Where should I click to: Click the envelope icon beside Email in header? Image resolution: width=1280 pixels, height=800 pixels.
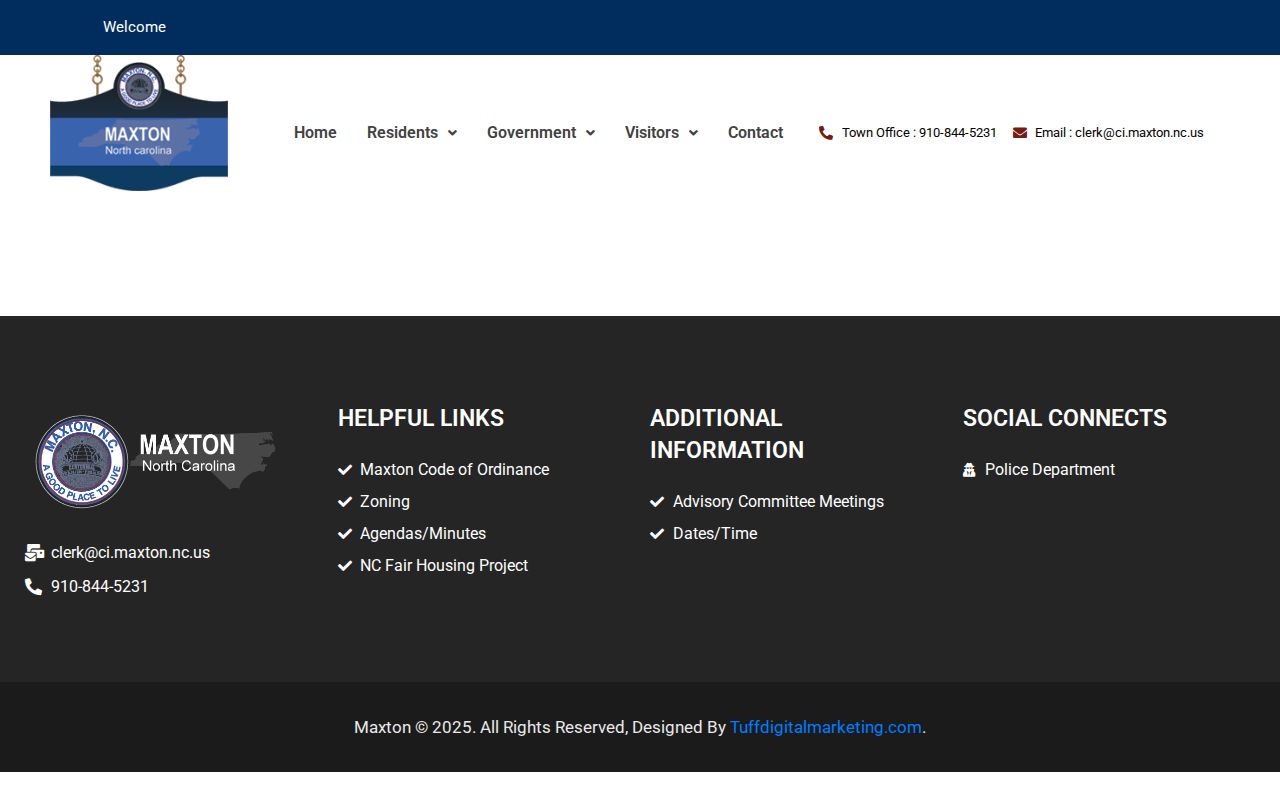point(1020,133)
